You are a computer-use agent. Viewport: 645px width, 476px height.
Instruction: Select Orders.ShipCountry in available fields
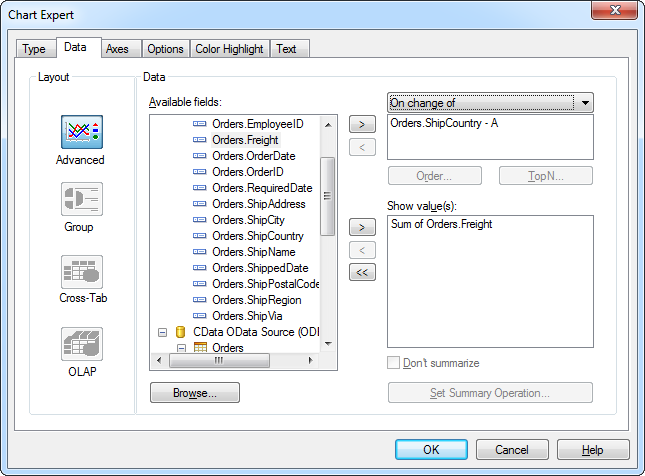tap(258, 236)
